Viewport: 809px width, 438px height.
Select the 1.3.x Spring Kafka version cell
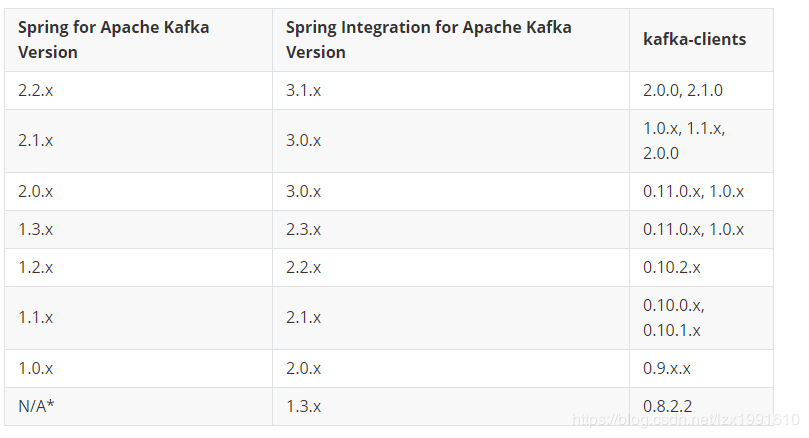click(x=36, y=229)
